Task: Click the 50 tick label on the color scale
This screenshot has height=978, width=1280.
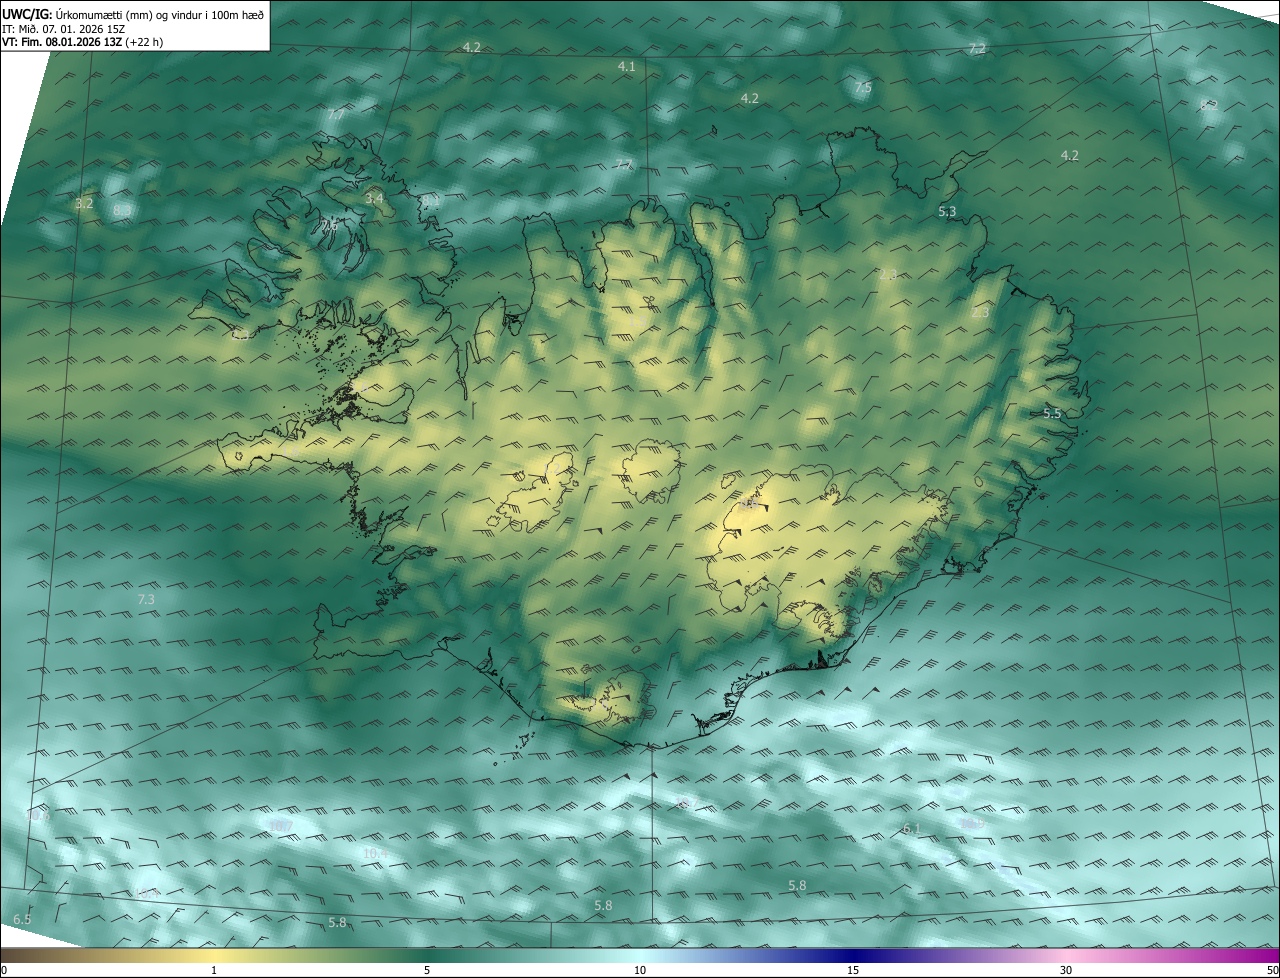Action: 1272,971
